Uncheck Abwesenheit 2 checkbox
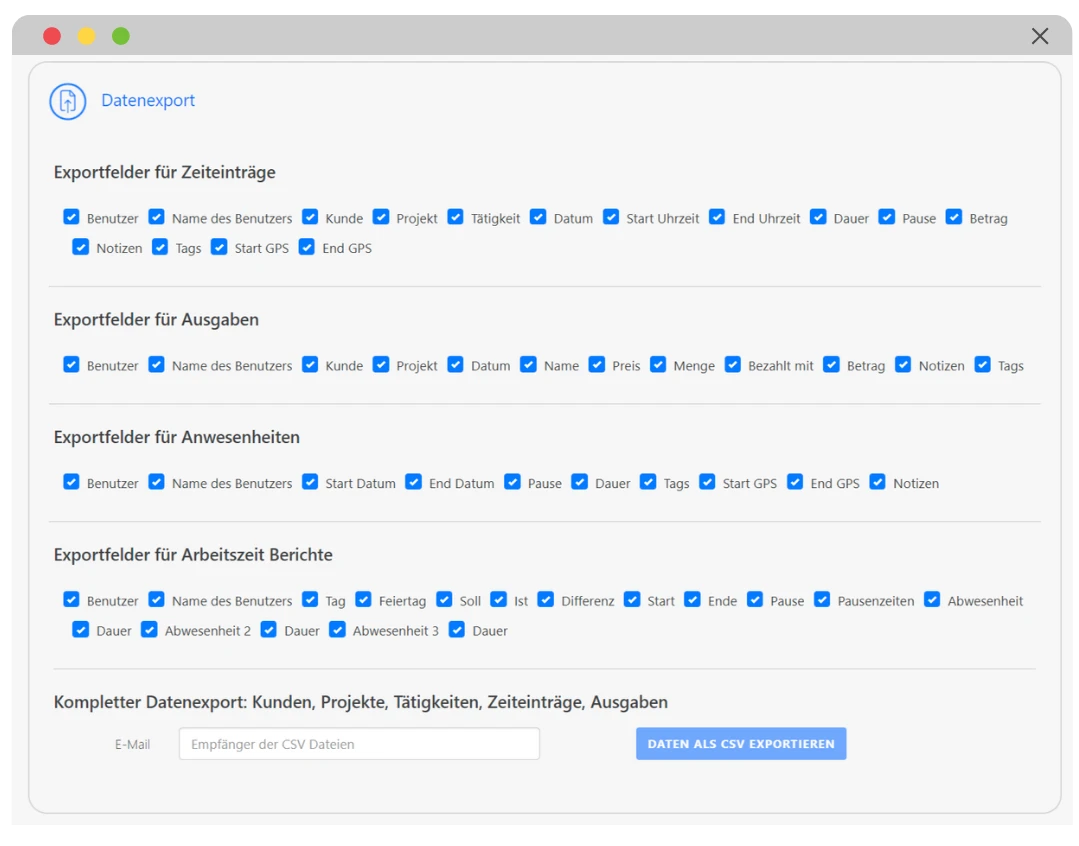 149,630
